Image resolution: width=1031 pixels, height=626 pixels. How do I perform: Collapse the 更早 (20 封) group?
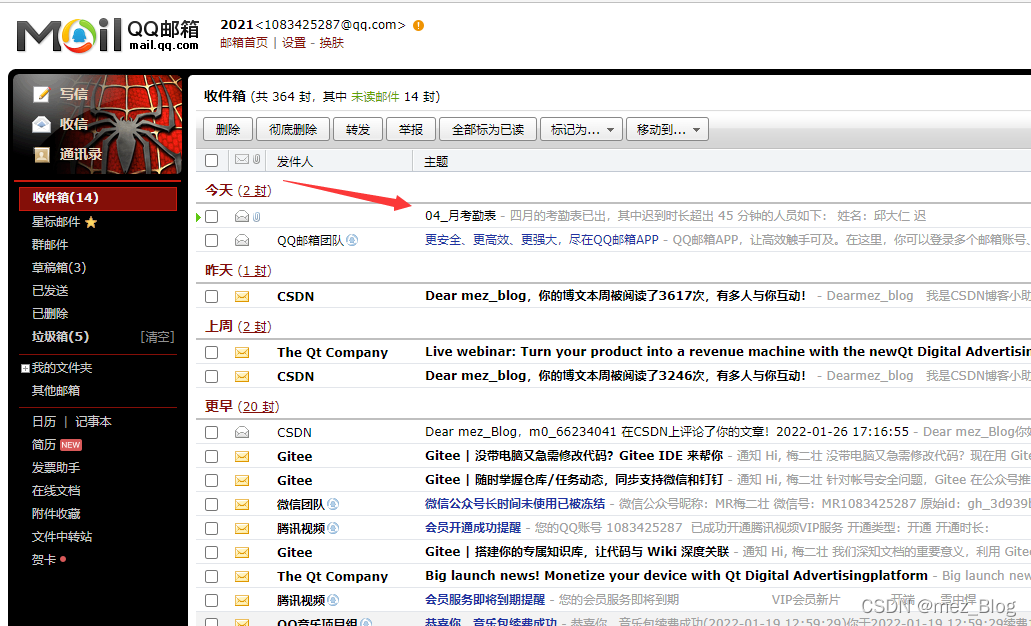tap(242, 406)
